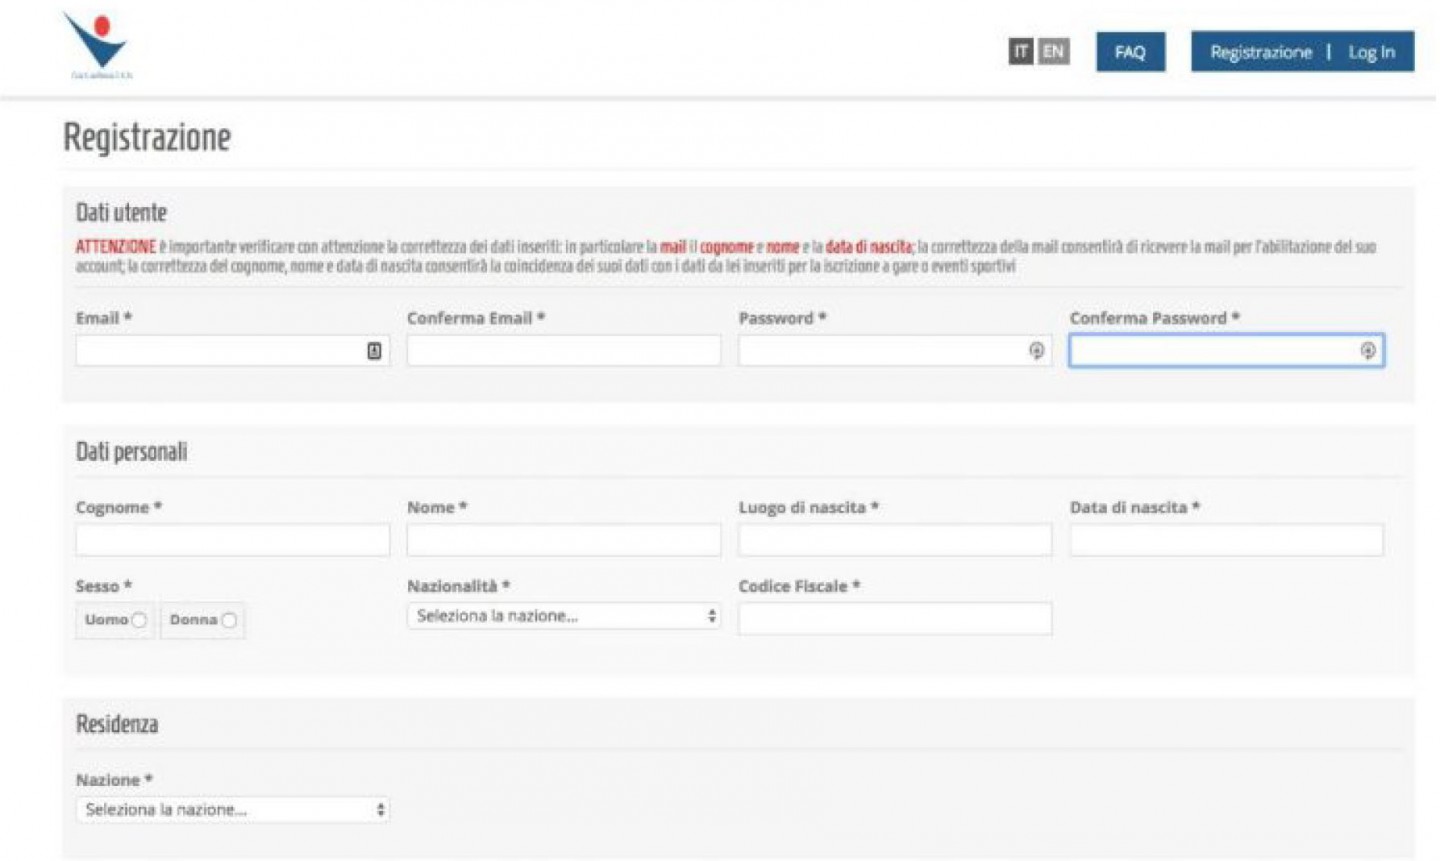Click the Codice Fiscale * label
Viewport: 1440px width, 861px height.
coord(799,586)
